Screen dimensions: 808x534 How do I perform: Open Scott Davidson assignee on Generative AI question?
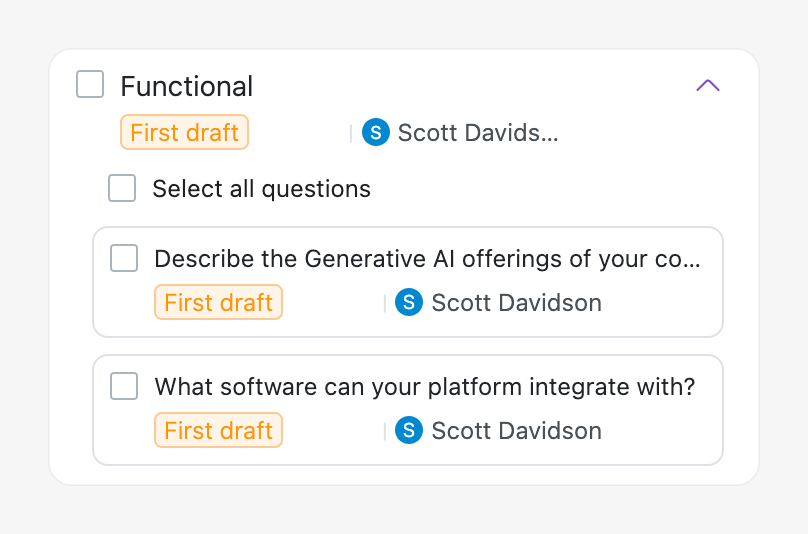tap(516, 302)
